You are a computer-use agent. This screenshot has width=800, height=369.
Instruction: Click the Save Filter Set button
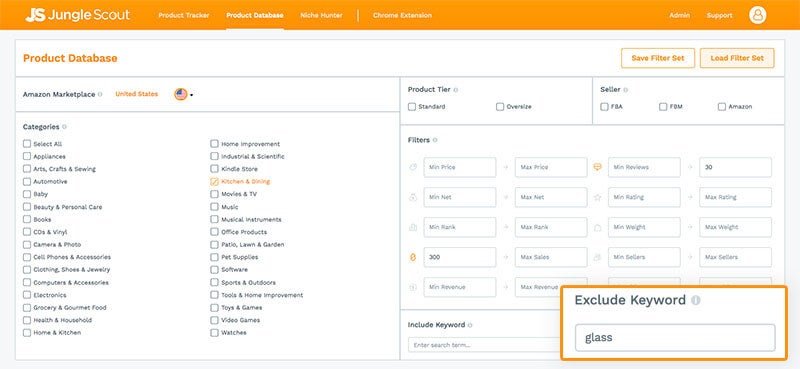(x=658, y=58)
